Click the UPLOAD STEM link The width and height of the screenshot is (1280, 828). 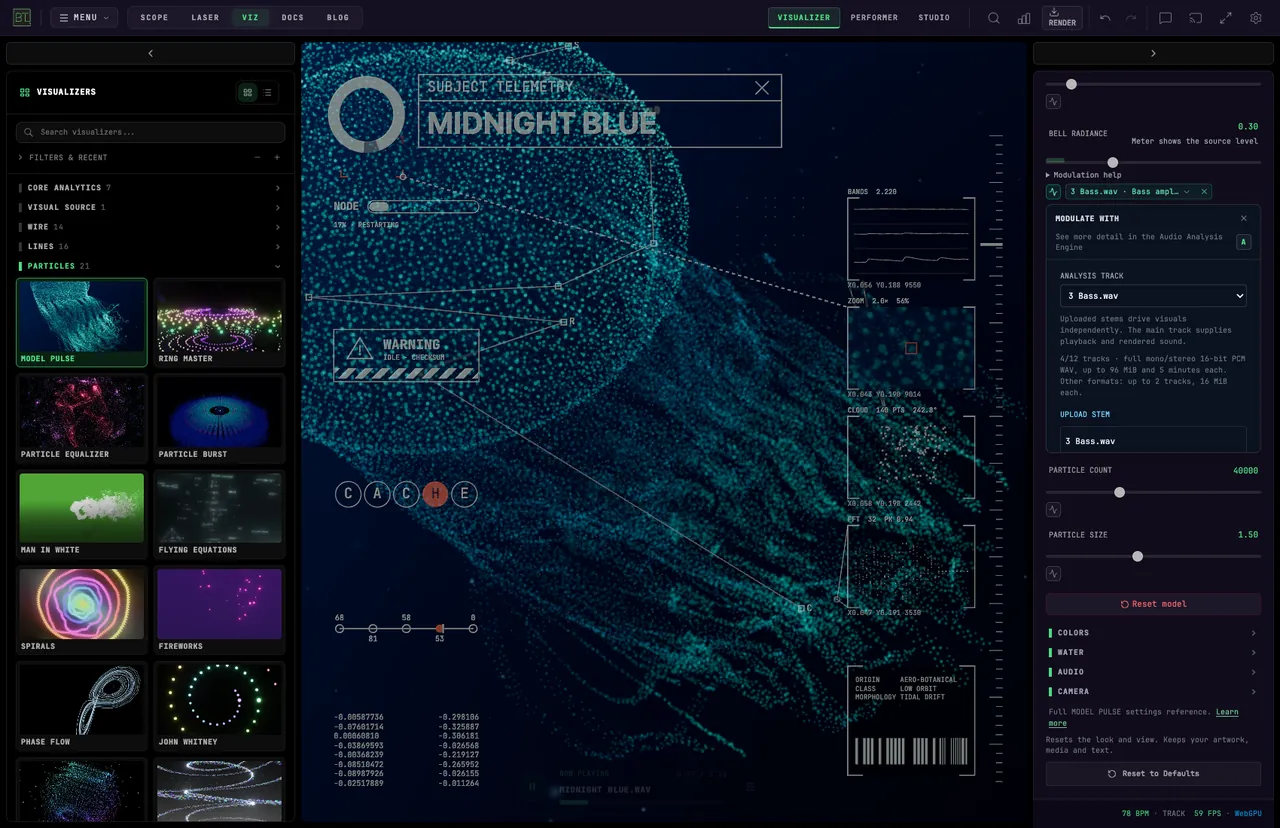pos(1085,414)
